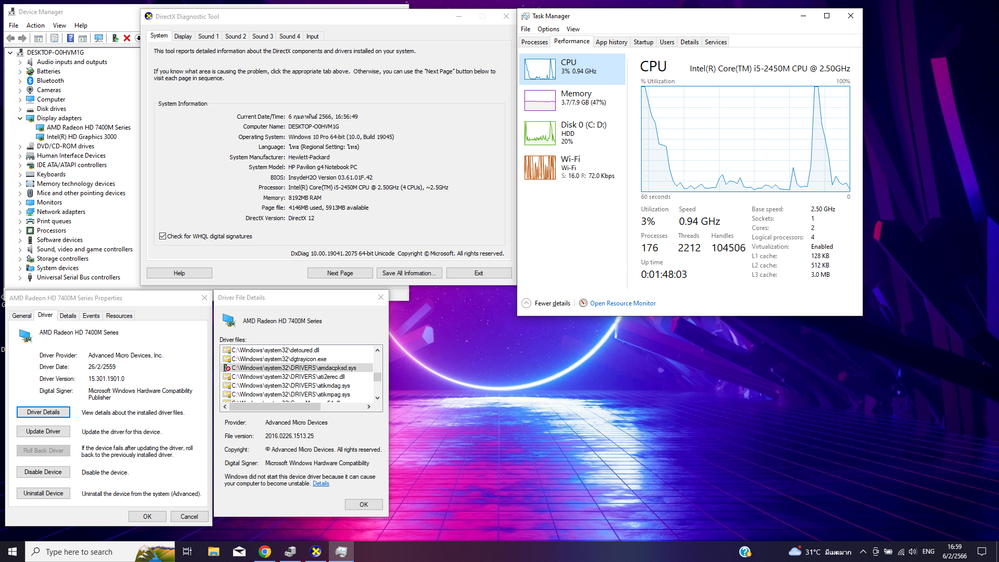This screenshot has width=999, height=562.
Task: Collapse the Display adapters category
Action: tap(20, 119)
